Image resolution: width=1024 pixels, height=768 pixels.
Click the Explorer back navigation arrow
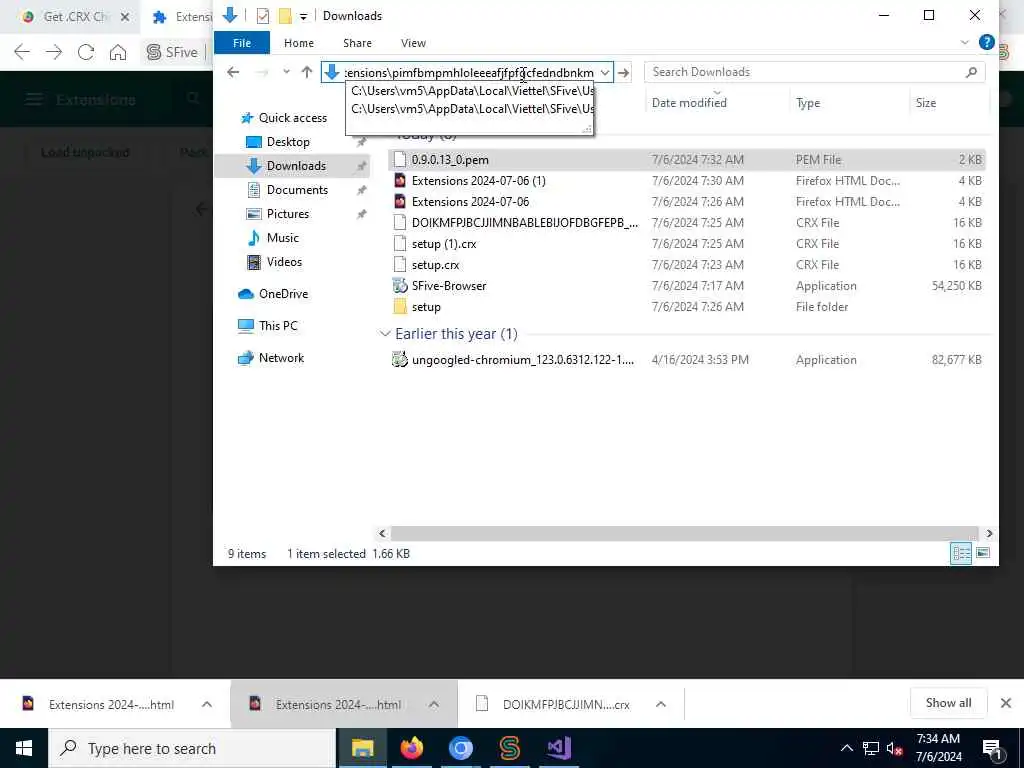(x=233, y=72)
